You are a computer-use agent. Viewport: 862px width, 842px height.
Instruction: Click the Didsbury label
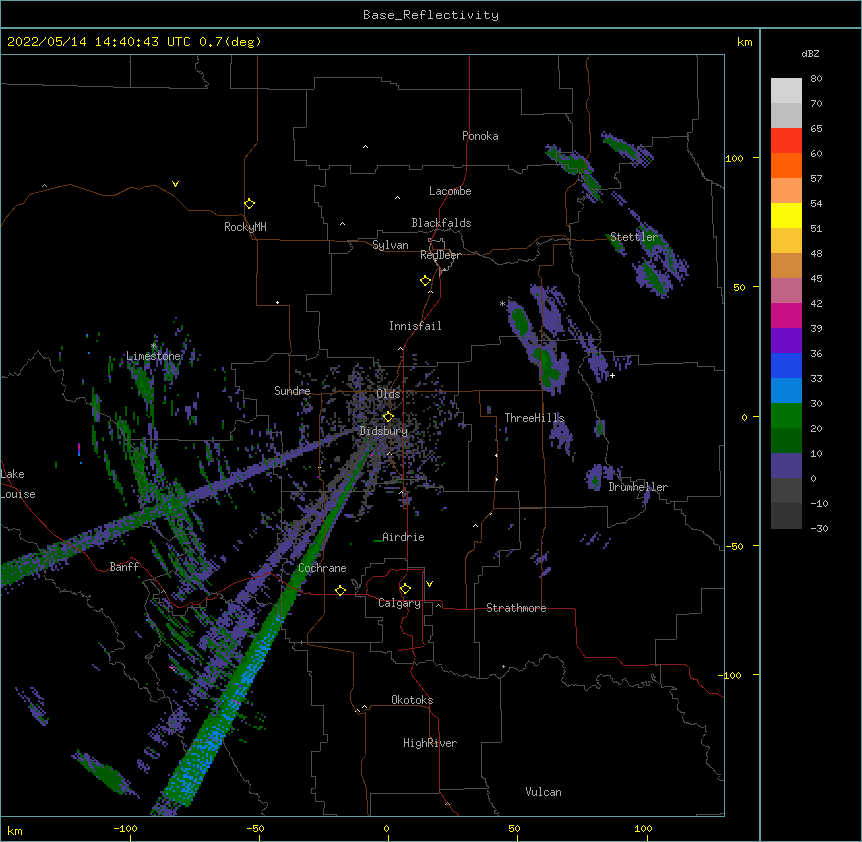384,431
